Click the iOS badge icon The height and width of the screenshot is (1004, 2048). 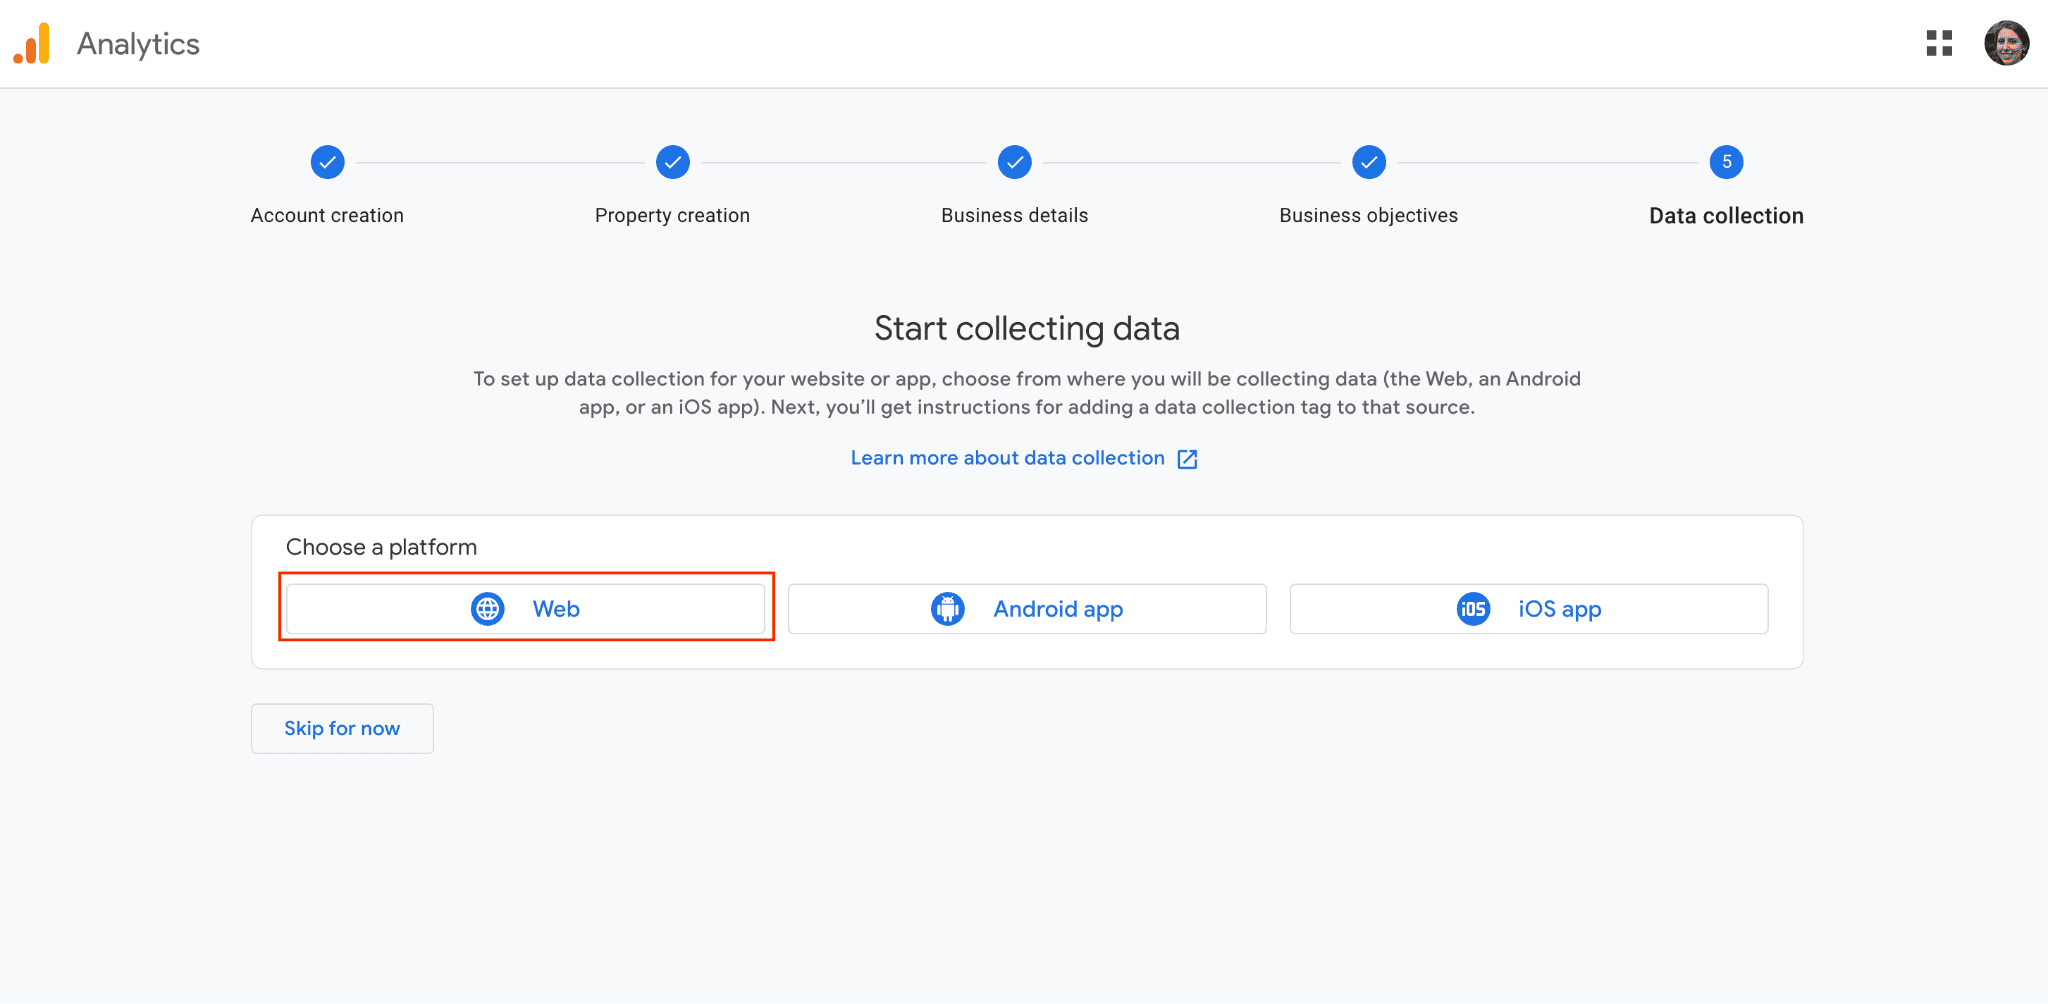(x=1473, y=609)
